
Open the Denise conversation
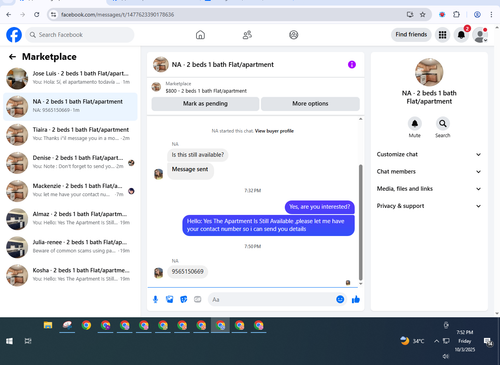coord(70,163)
